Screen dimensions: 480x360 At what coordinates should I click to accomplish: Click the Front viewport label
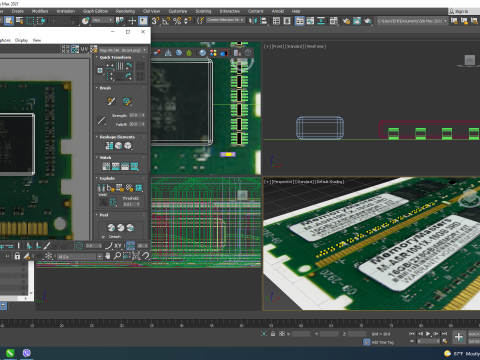coord(295,46)
